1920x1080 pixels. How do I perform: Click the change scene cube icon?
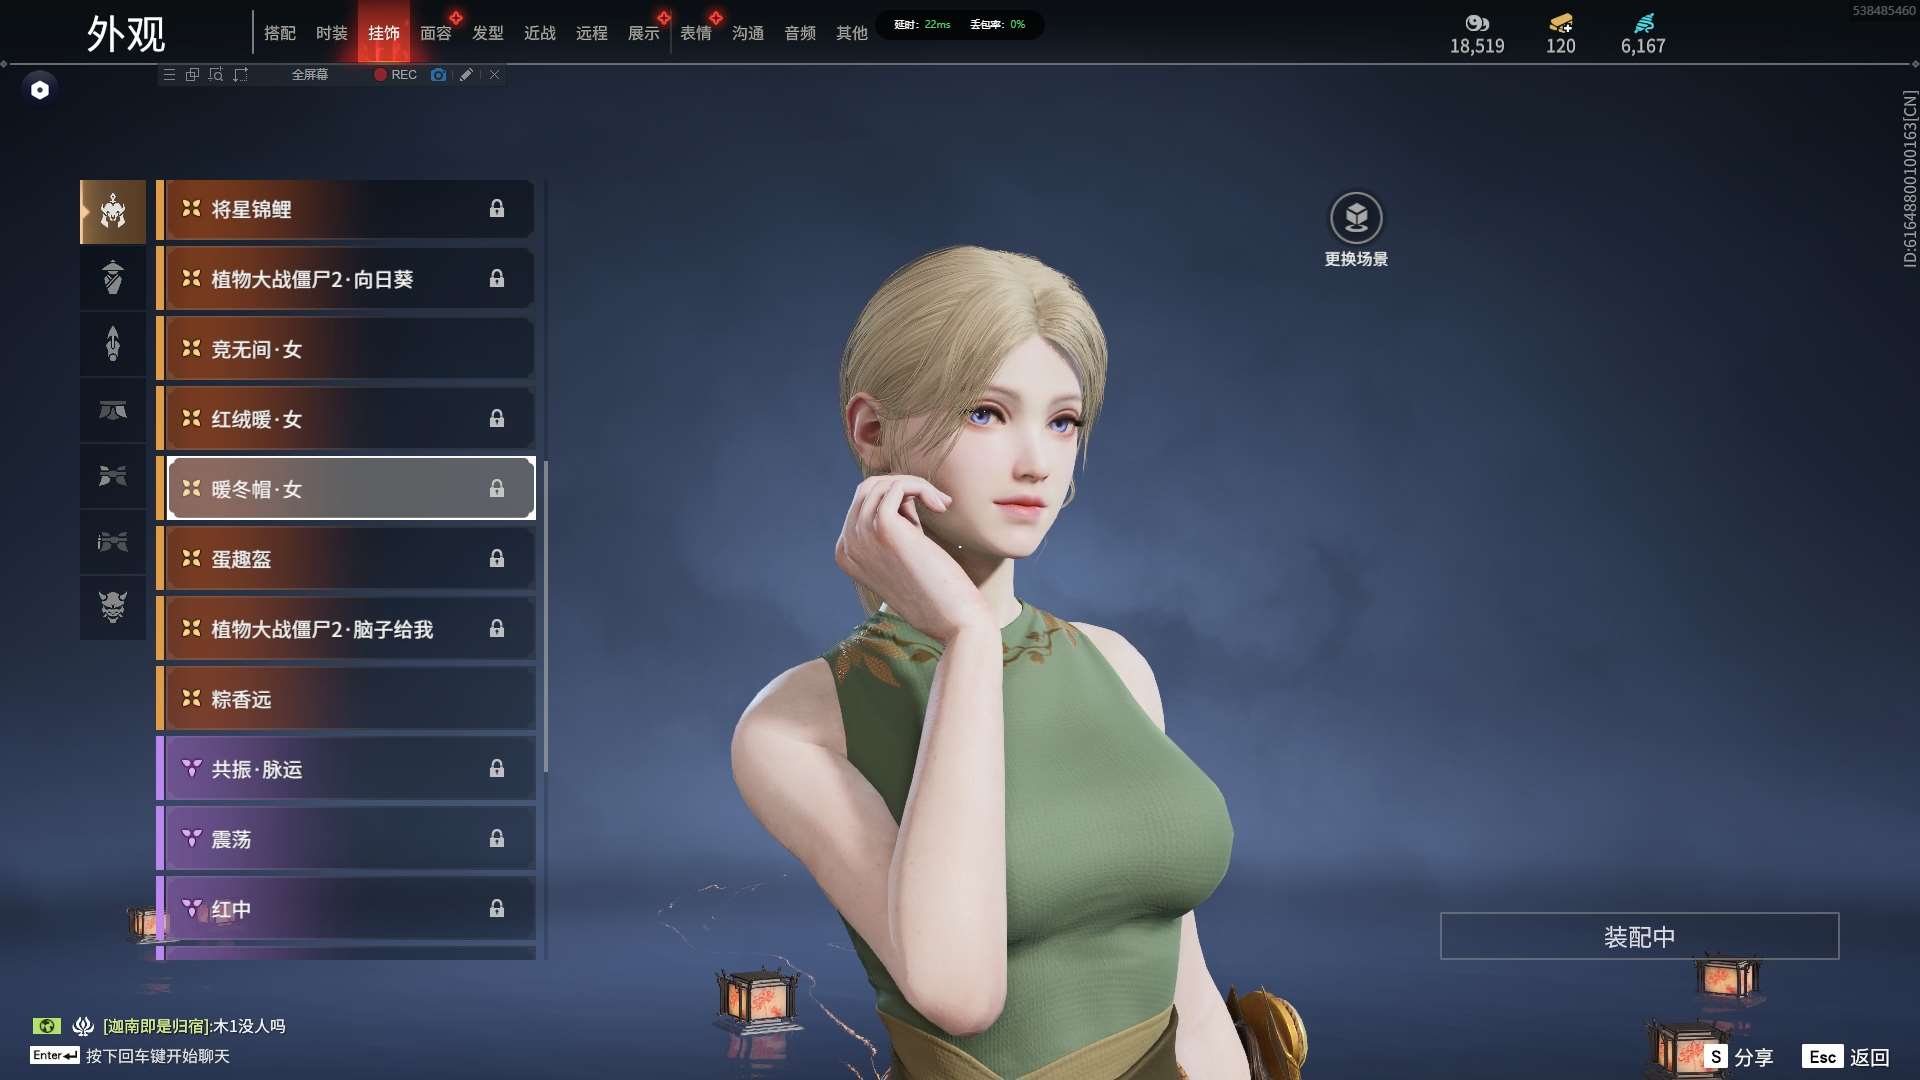(1356, 218)
